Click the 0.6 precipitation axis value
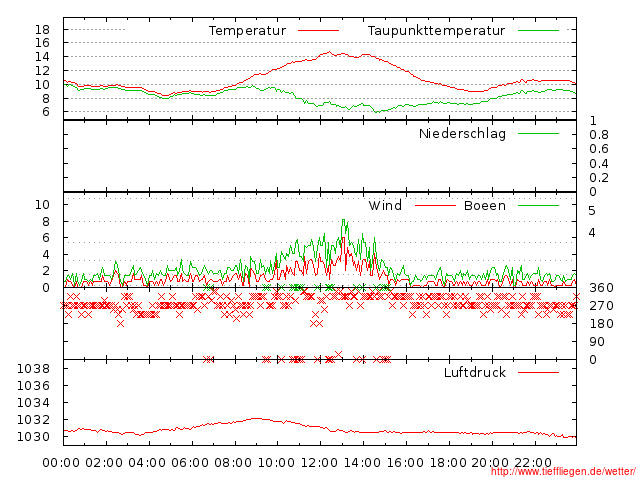Screen dimensions: 640x480 tap(599, 149)
